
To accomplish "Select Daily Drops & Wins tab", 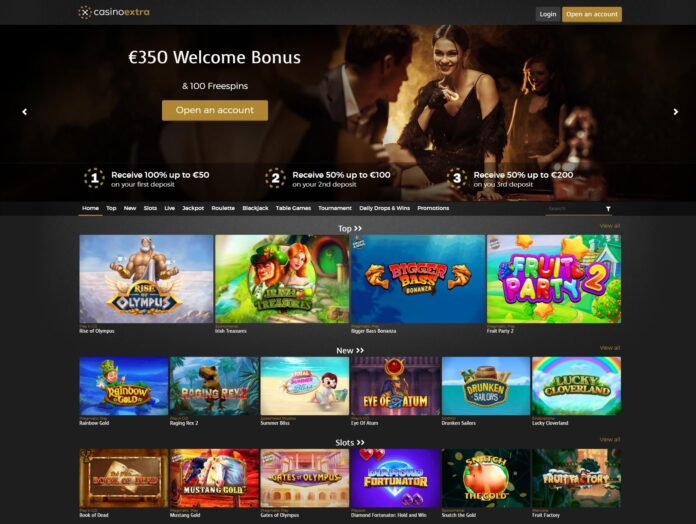I will pos(384,208).
